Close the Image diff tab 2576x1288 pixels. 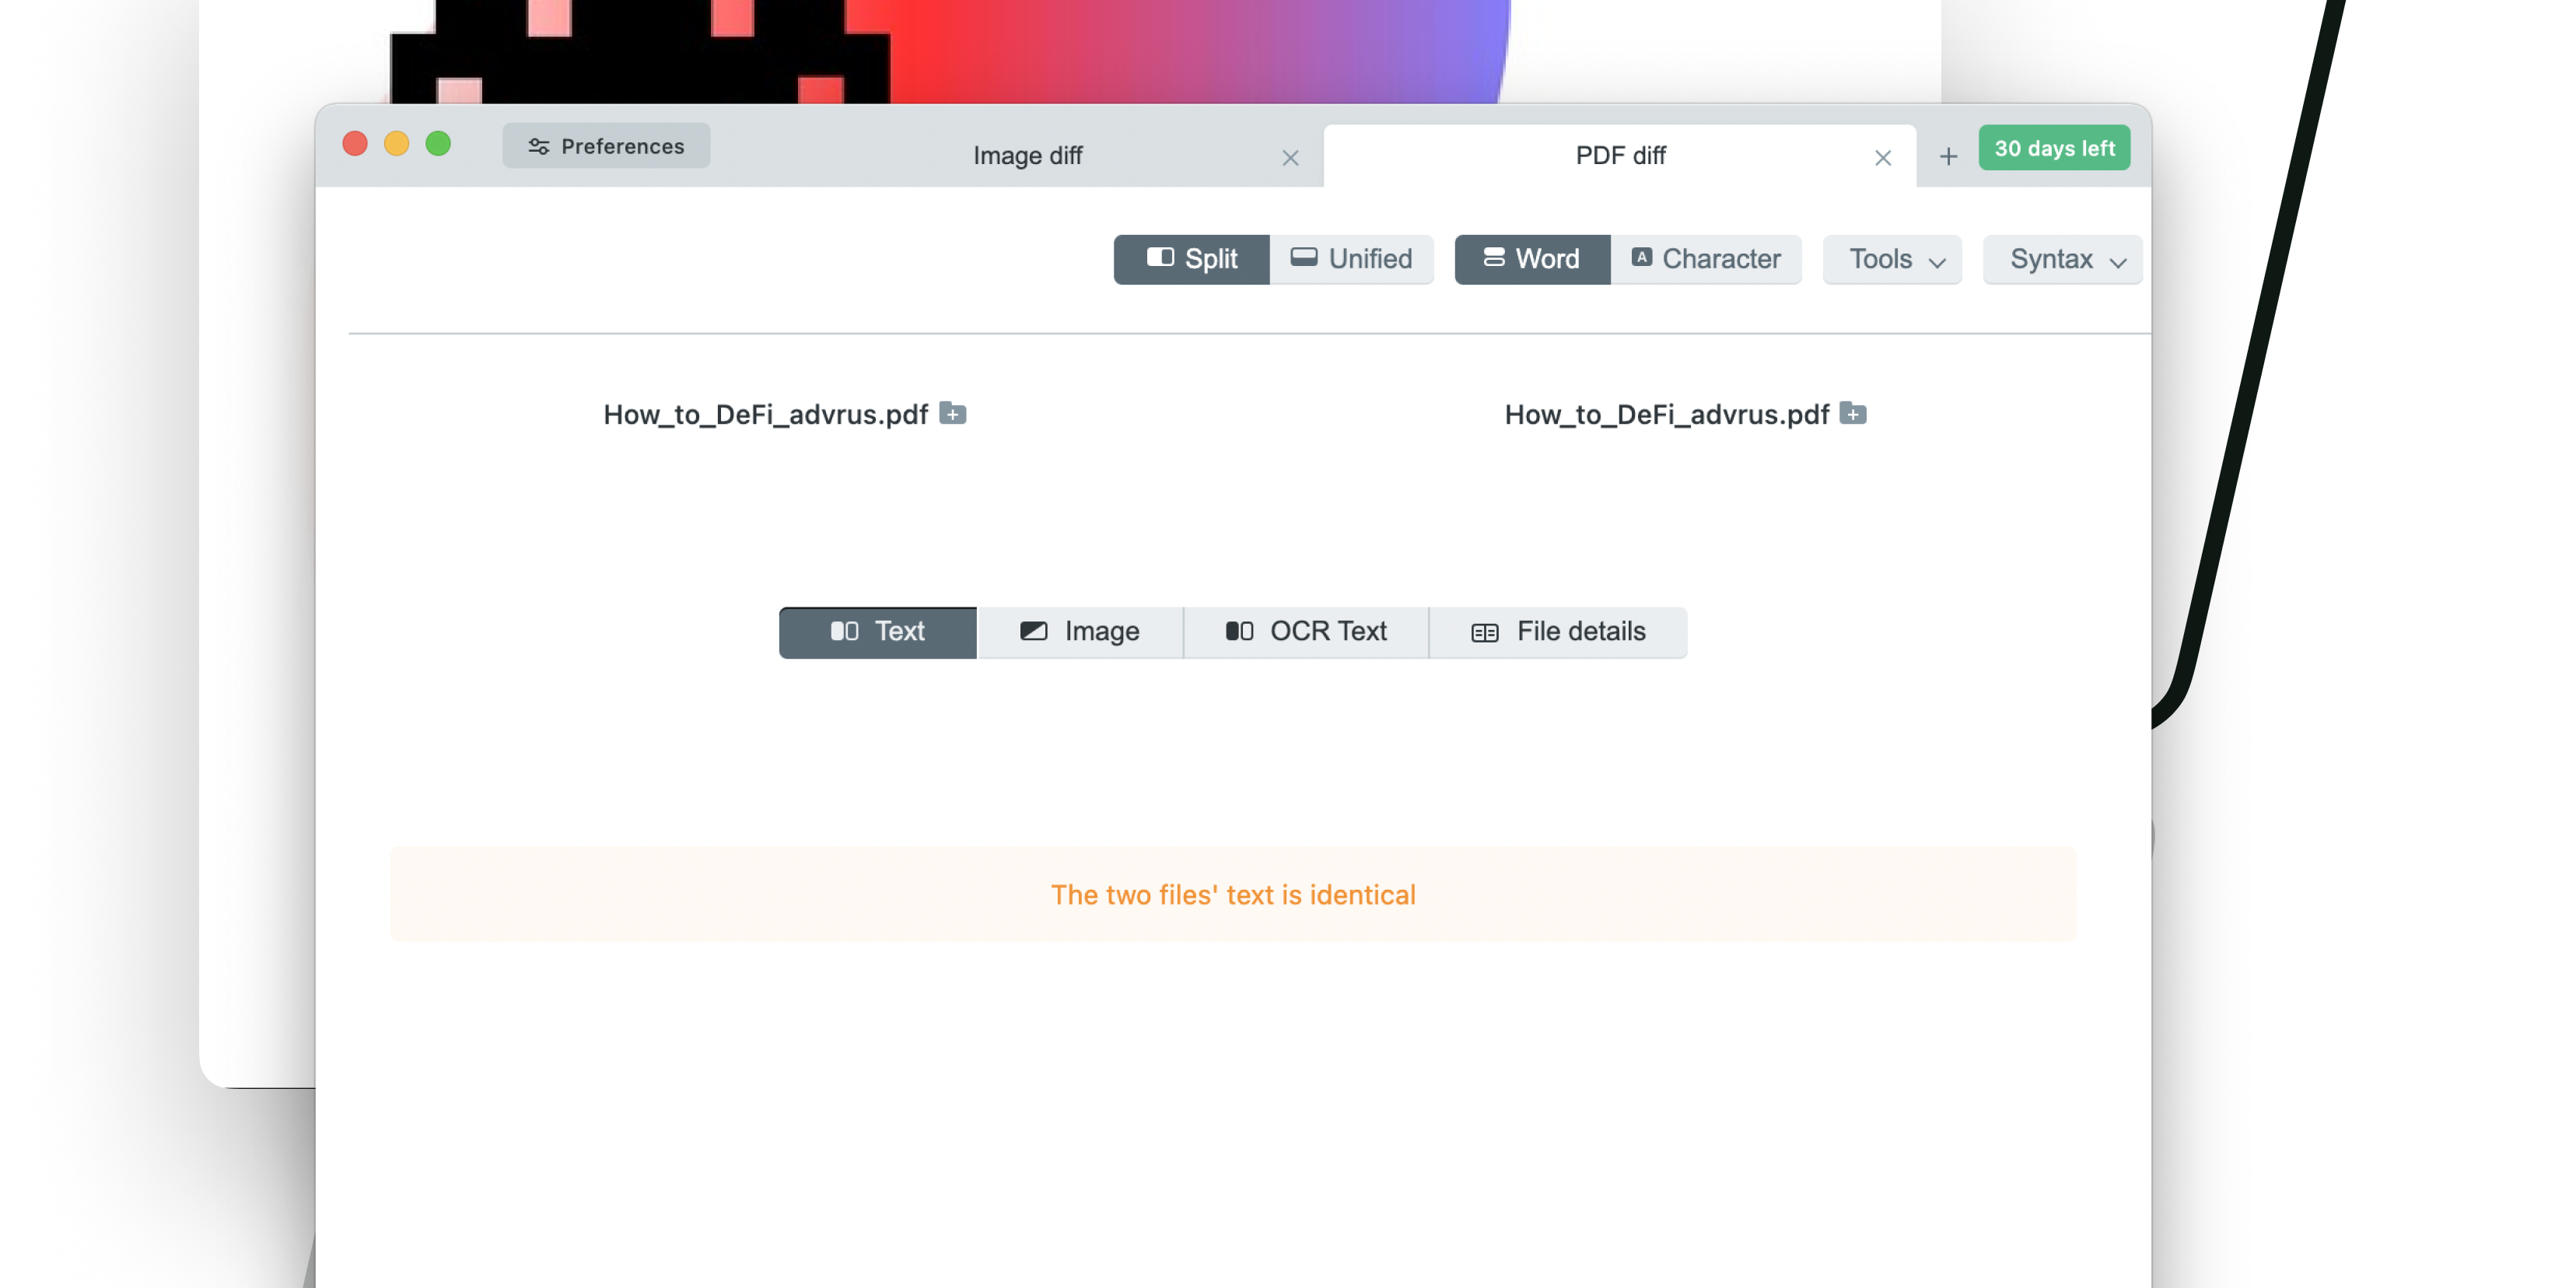point(1290,158)
